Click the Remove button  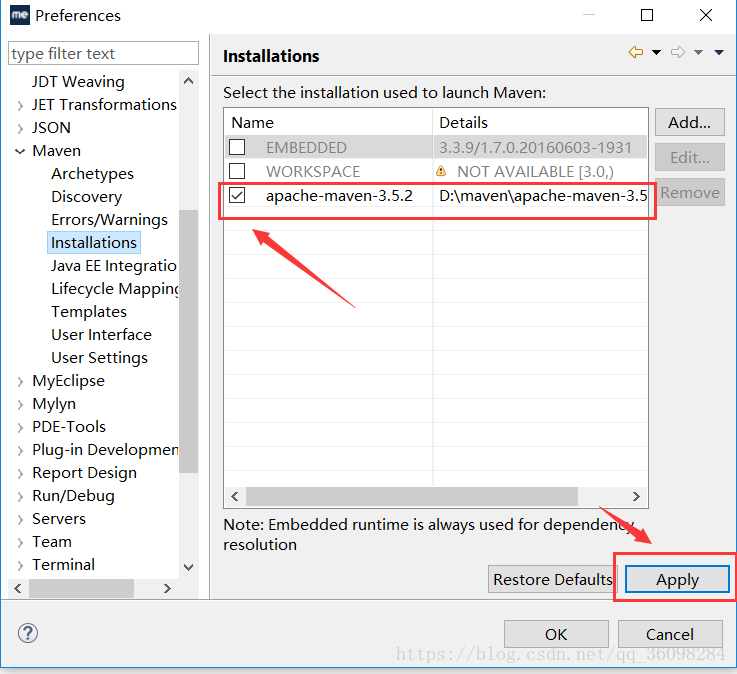pyautogui.click(x=690, y=192)
